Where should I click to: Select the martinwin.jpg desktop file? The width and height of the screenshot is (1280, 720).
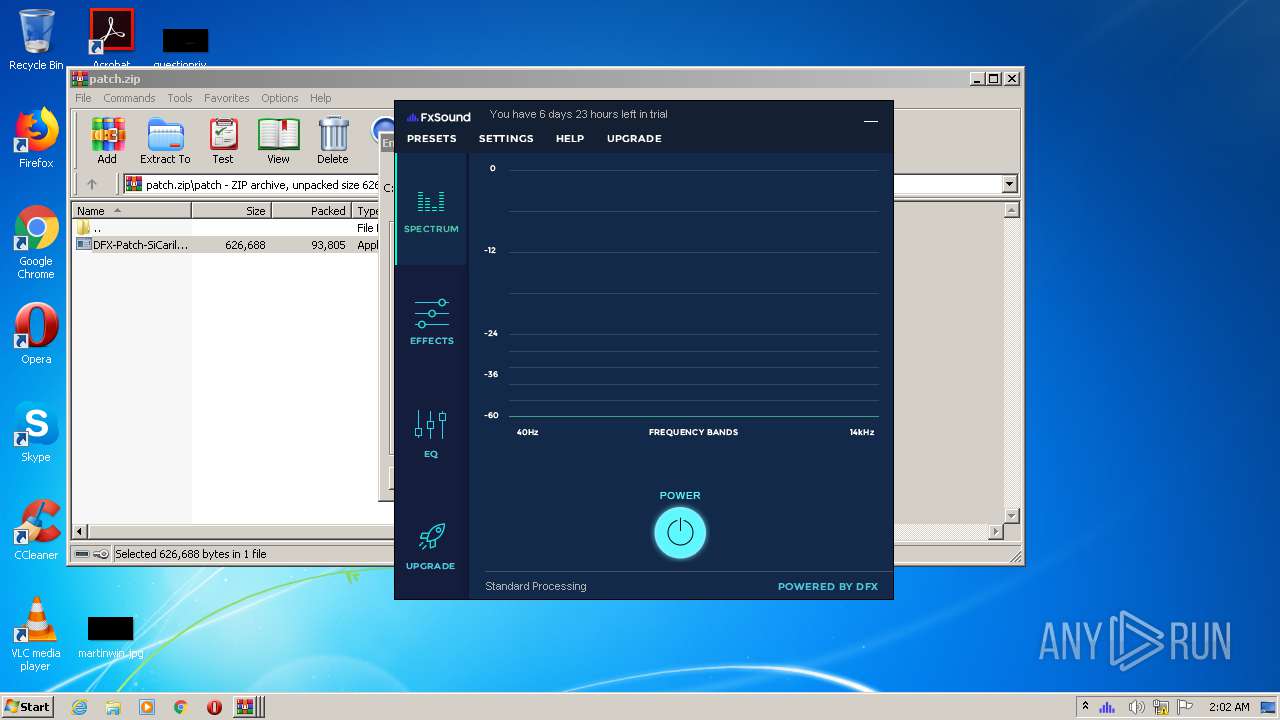pyautogui.click(x=110, y=637)
